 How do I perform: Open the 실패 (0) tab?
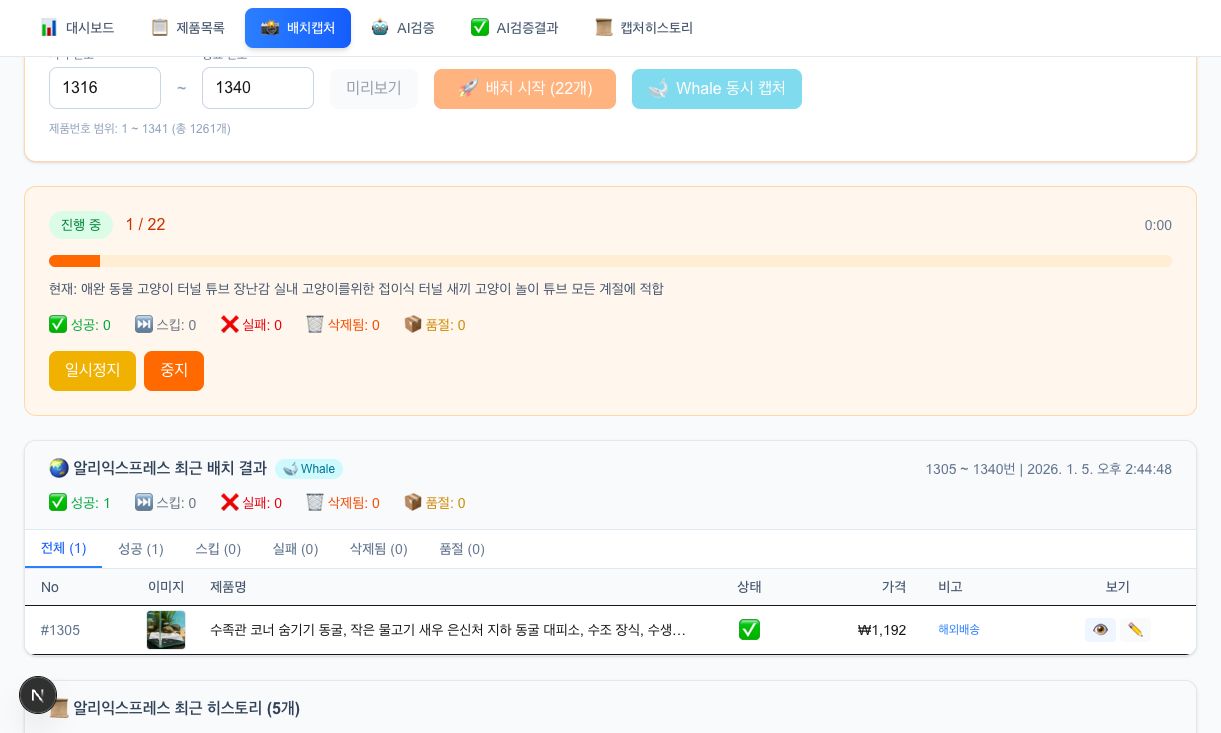tap(295, 549)
